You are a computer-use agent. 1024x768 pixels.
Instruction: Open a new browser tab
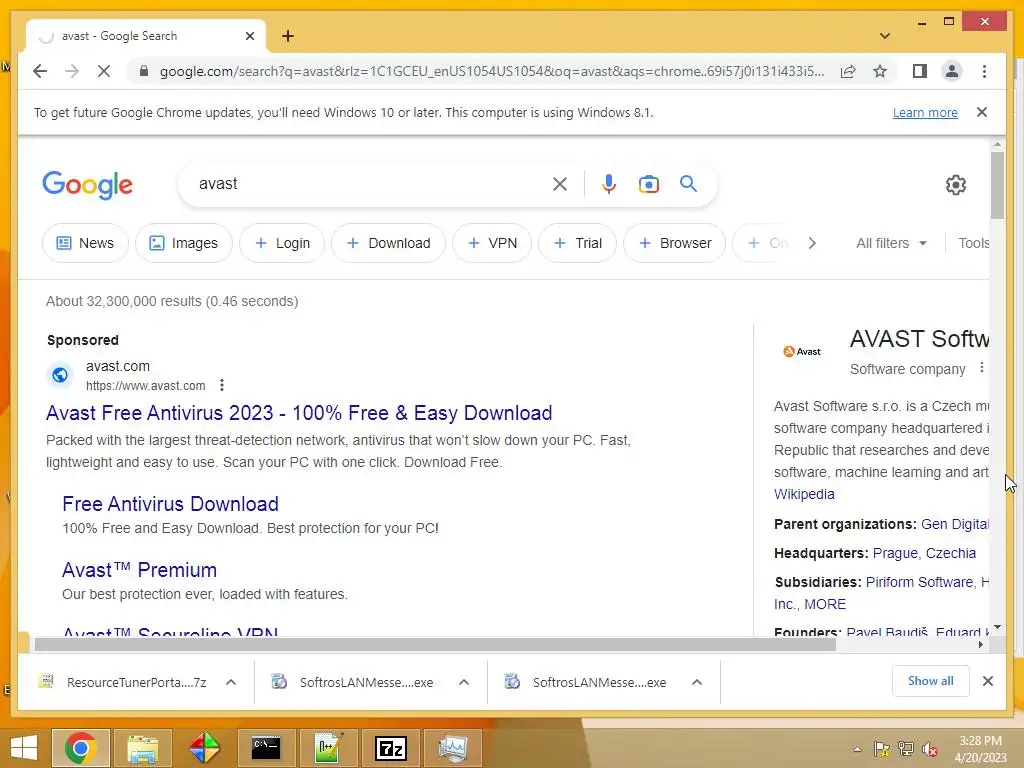(x=288, y=36)
